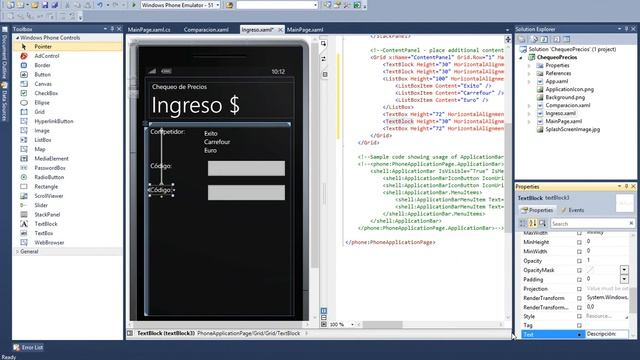Close the Ingreso.xaml tab
The height and width of the screenshot is (360, 640).
pyautogui.click(x=280, y=30)
